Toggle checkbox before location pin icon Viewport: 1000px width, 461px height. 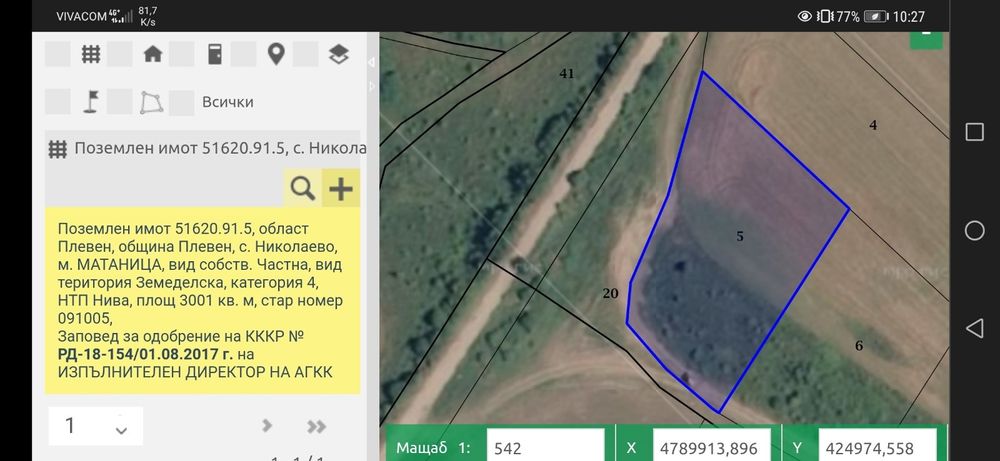(x=244, y=54)
